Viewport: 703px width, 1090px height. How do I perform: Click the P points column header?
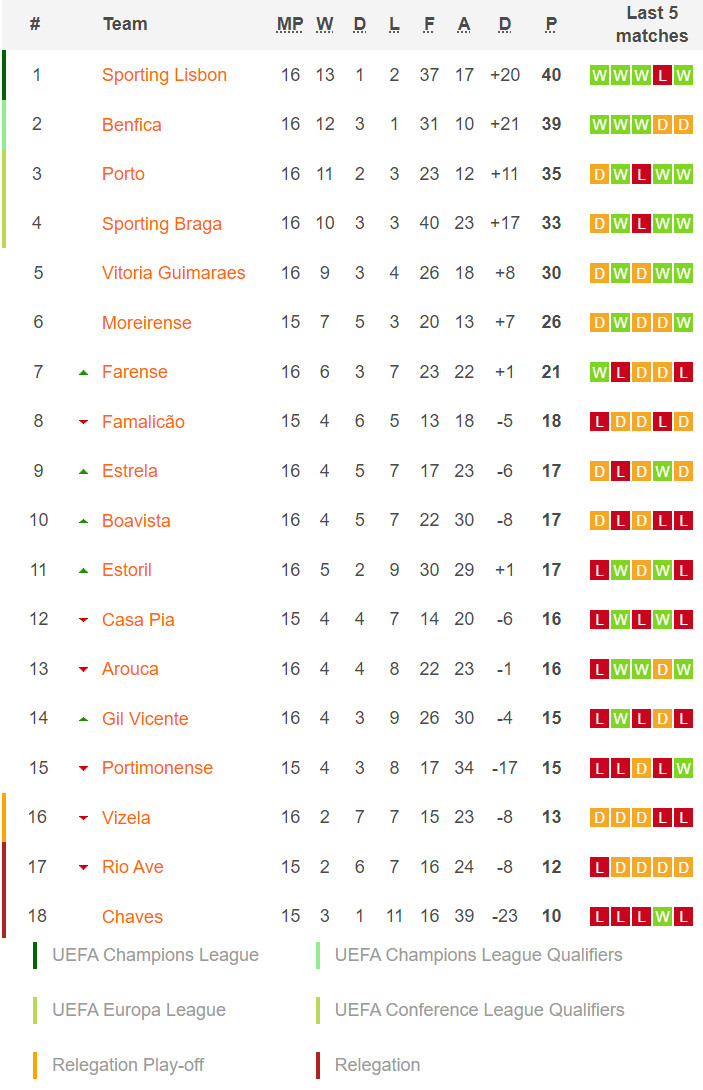[551, 24]
